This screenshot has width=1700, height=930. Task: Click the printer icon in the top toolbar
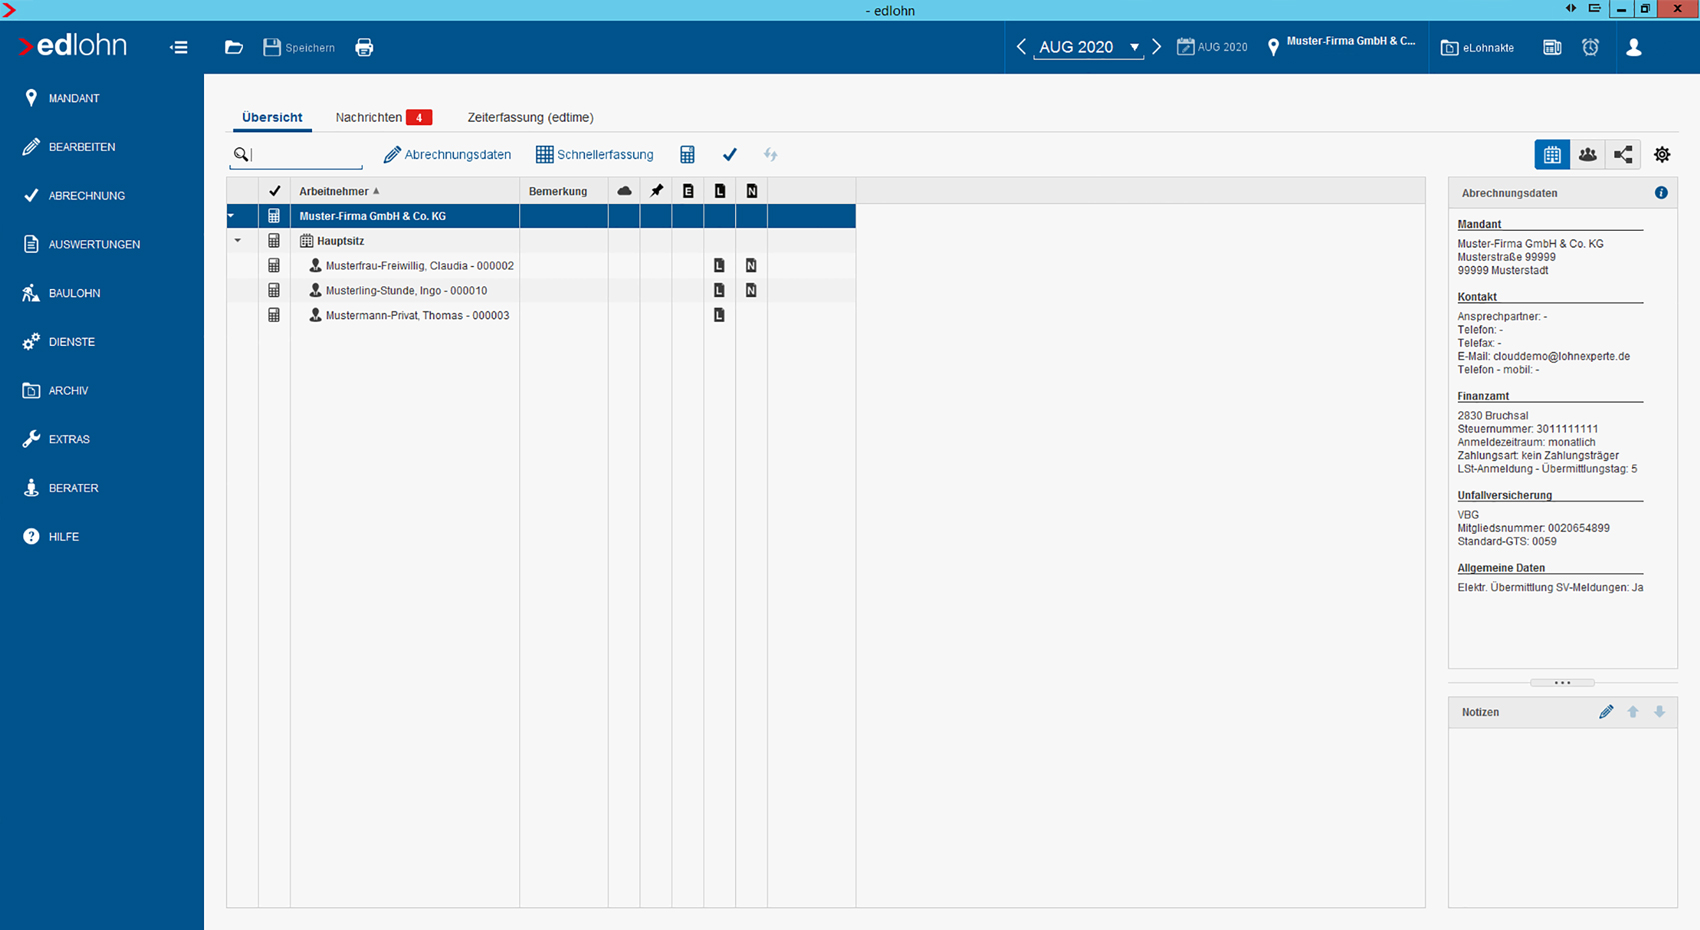(x=364, y=47)
